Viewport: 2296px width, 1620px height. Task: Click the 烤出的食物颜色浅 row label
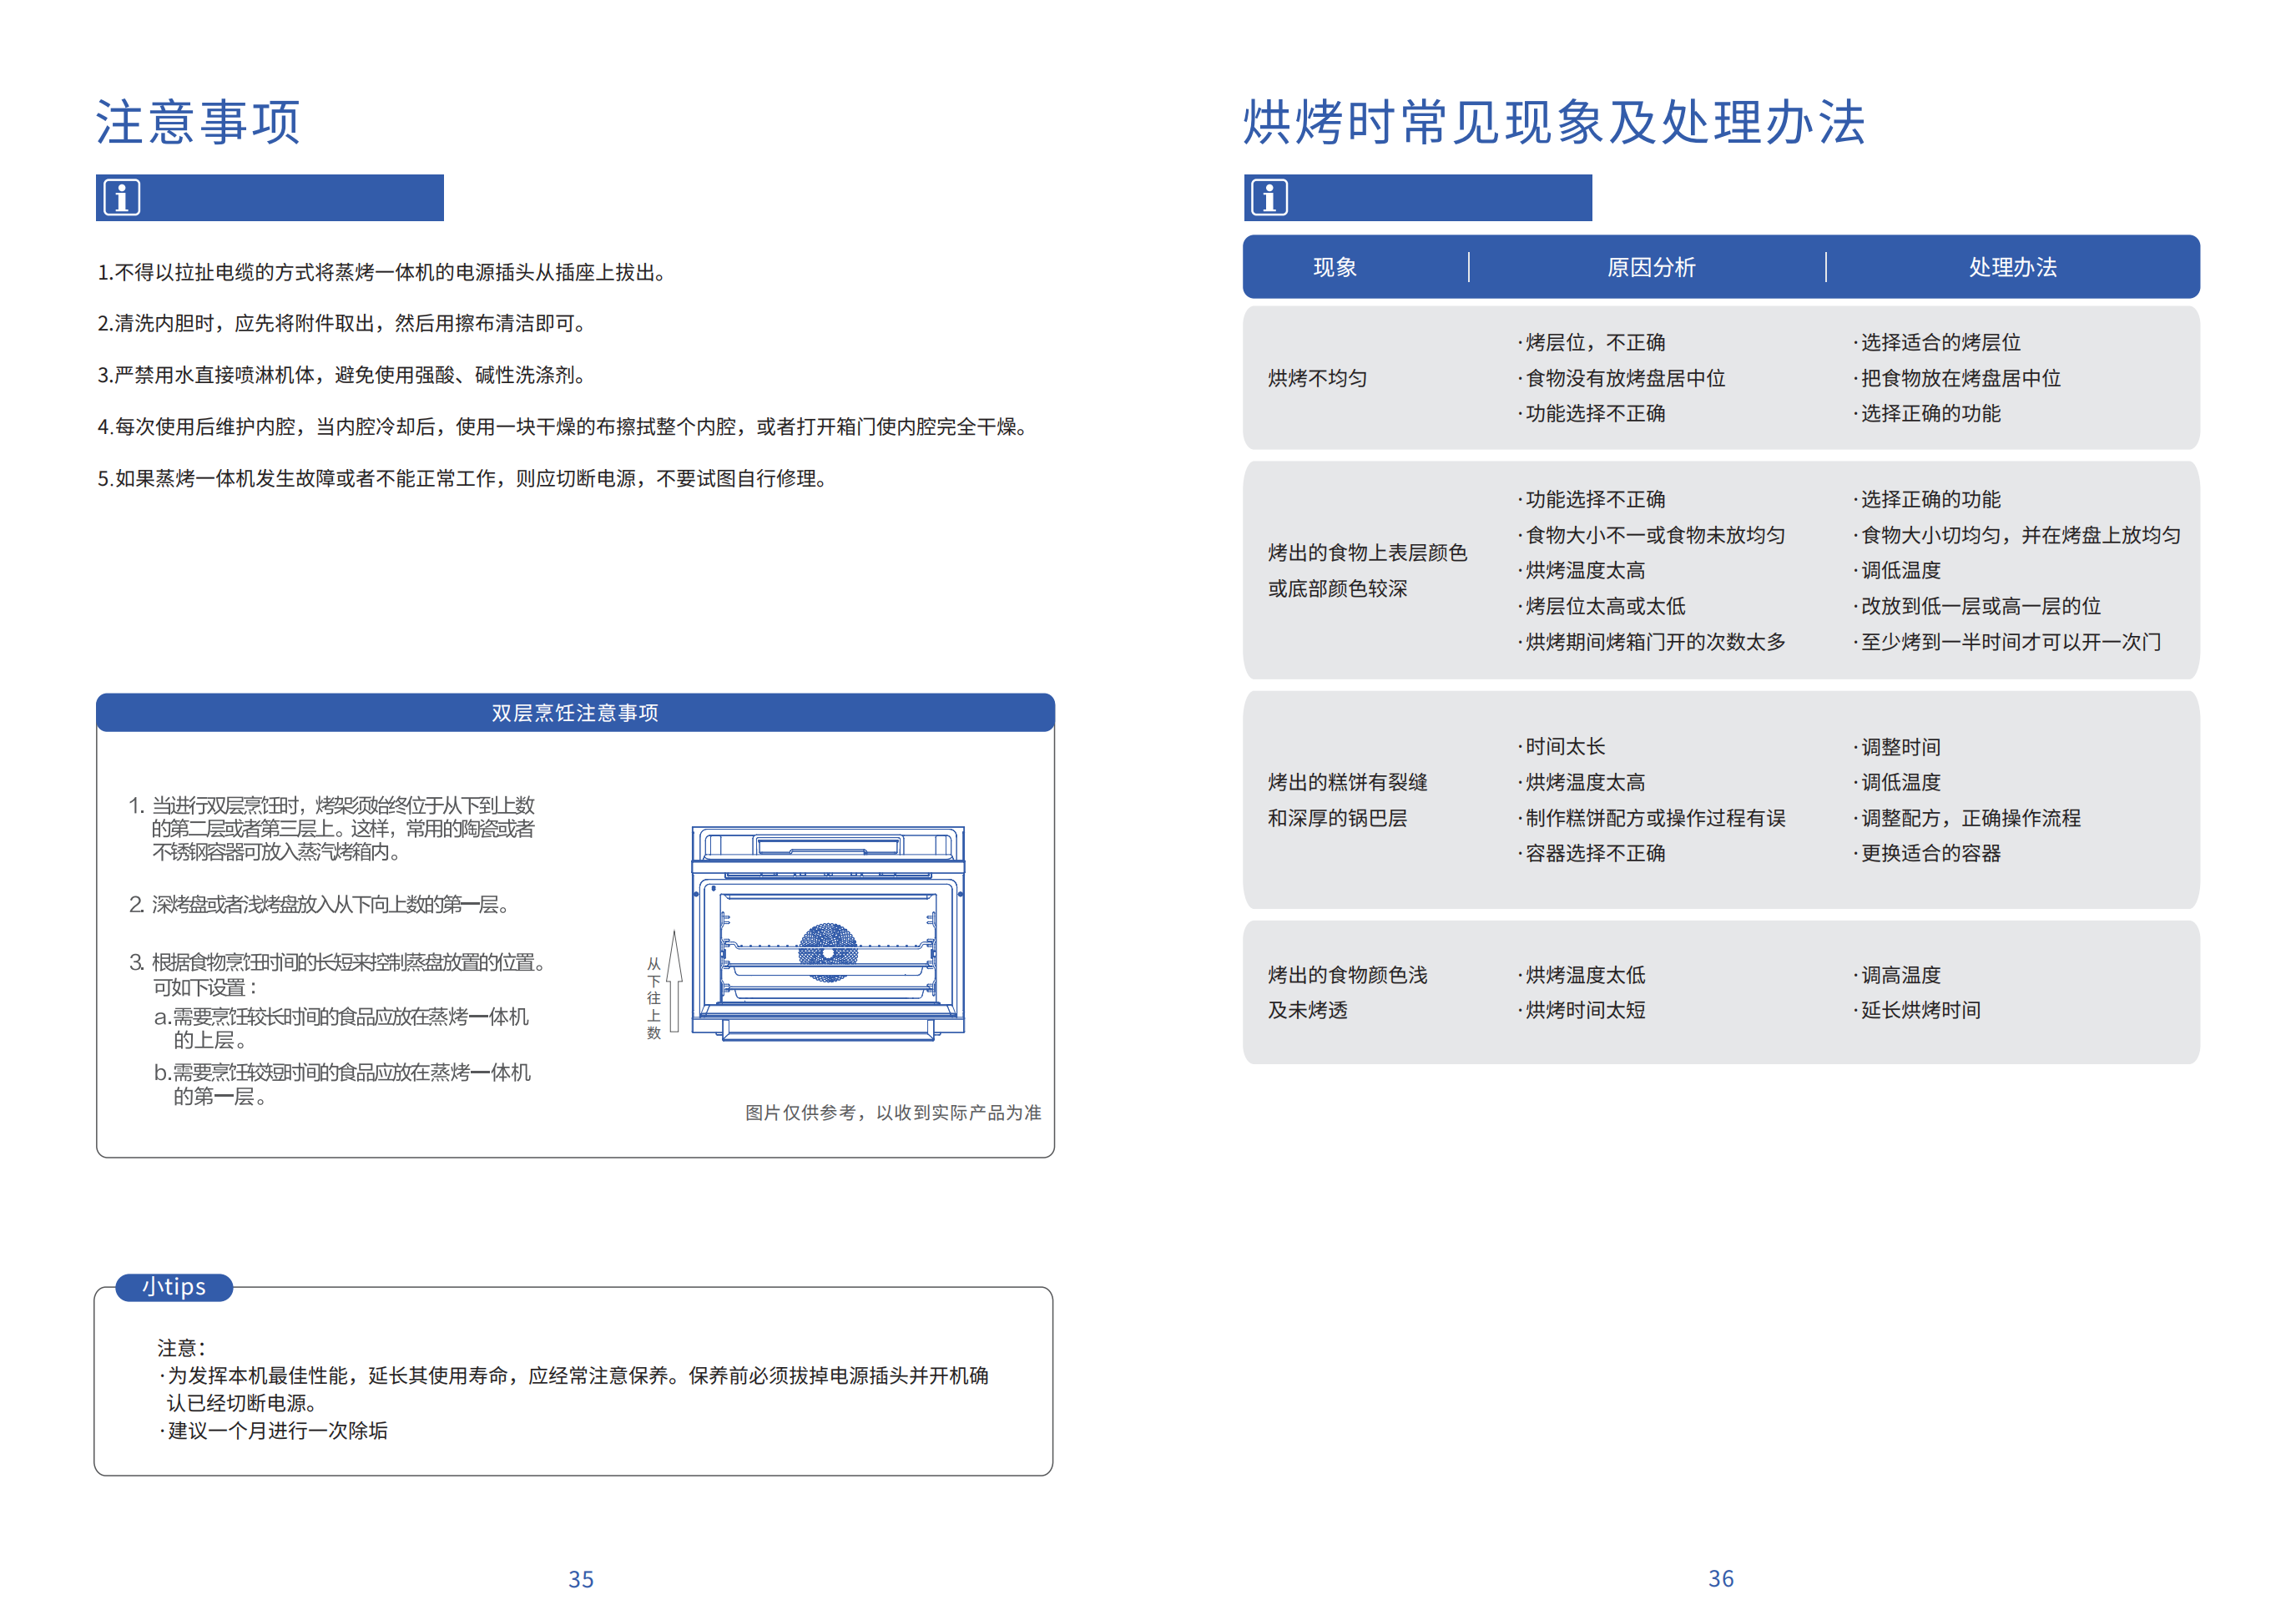click(1347, 974)
